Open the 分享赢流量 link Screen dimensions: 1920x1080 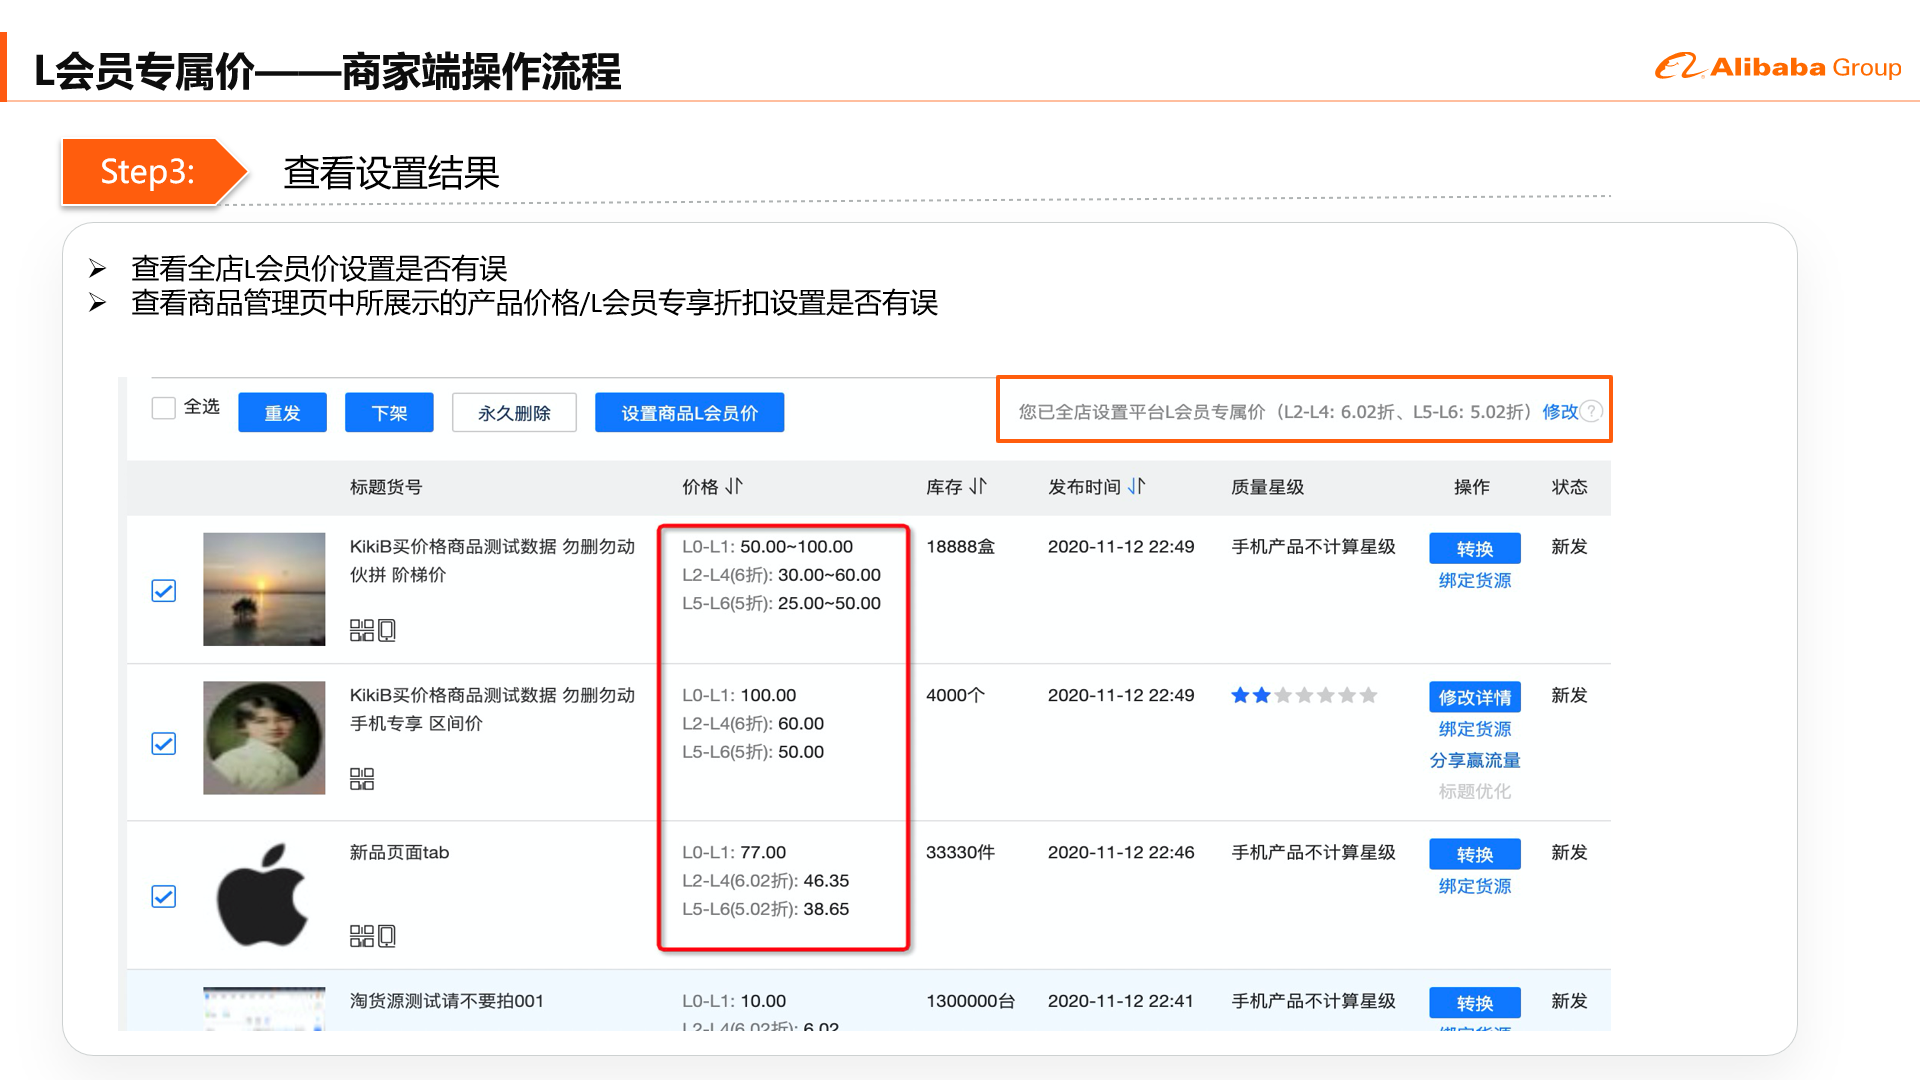[1474, 760]
